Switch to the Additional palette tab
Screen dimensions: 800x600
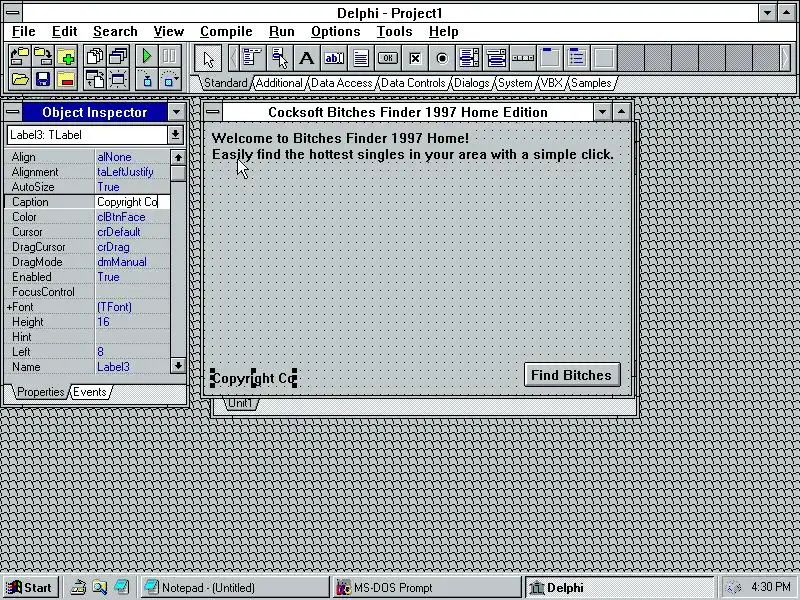279,83
